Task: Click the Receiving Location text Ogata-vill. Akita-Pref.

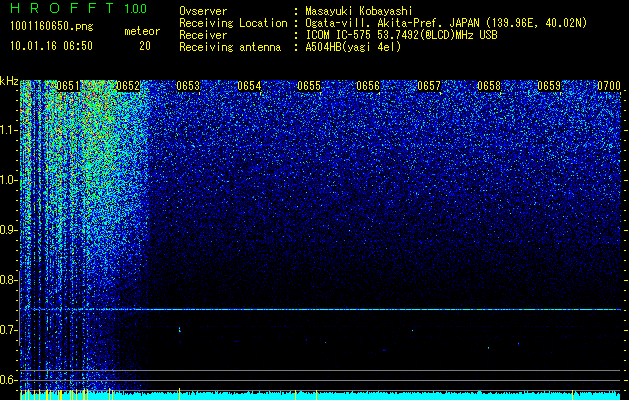Action: click(372, 23)
